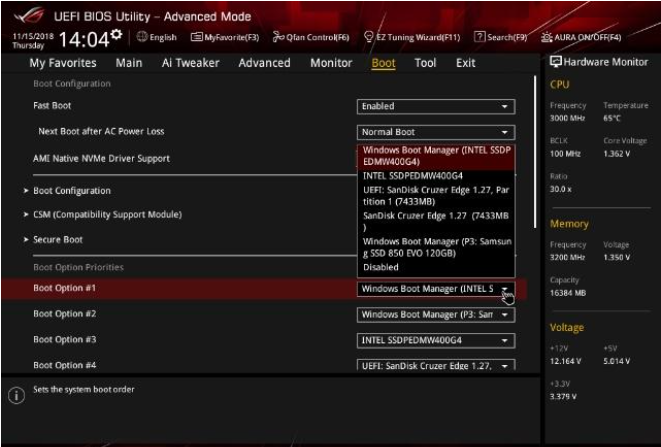Open Qfan Control(F6)
This screenshot has width=661, height=447.
click(311, 37)
